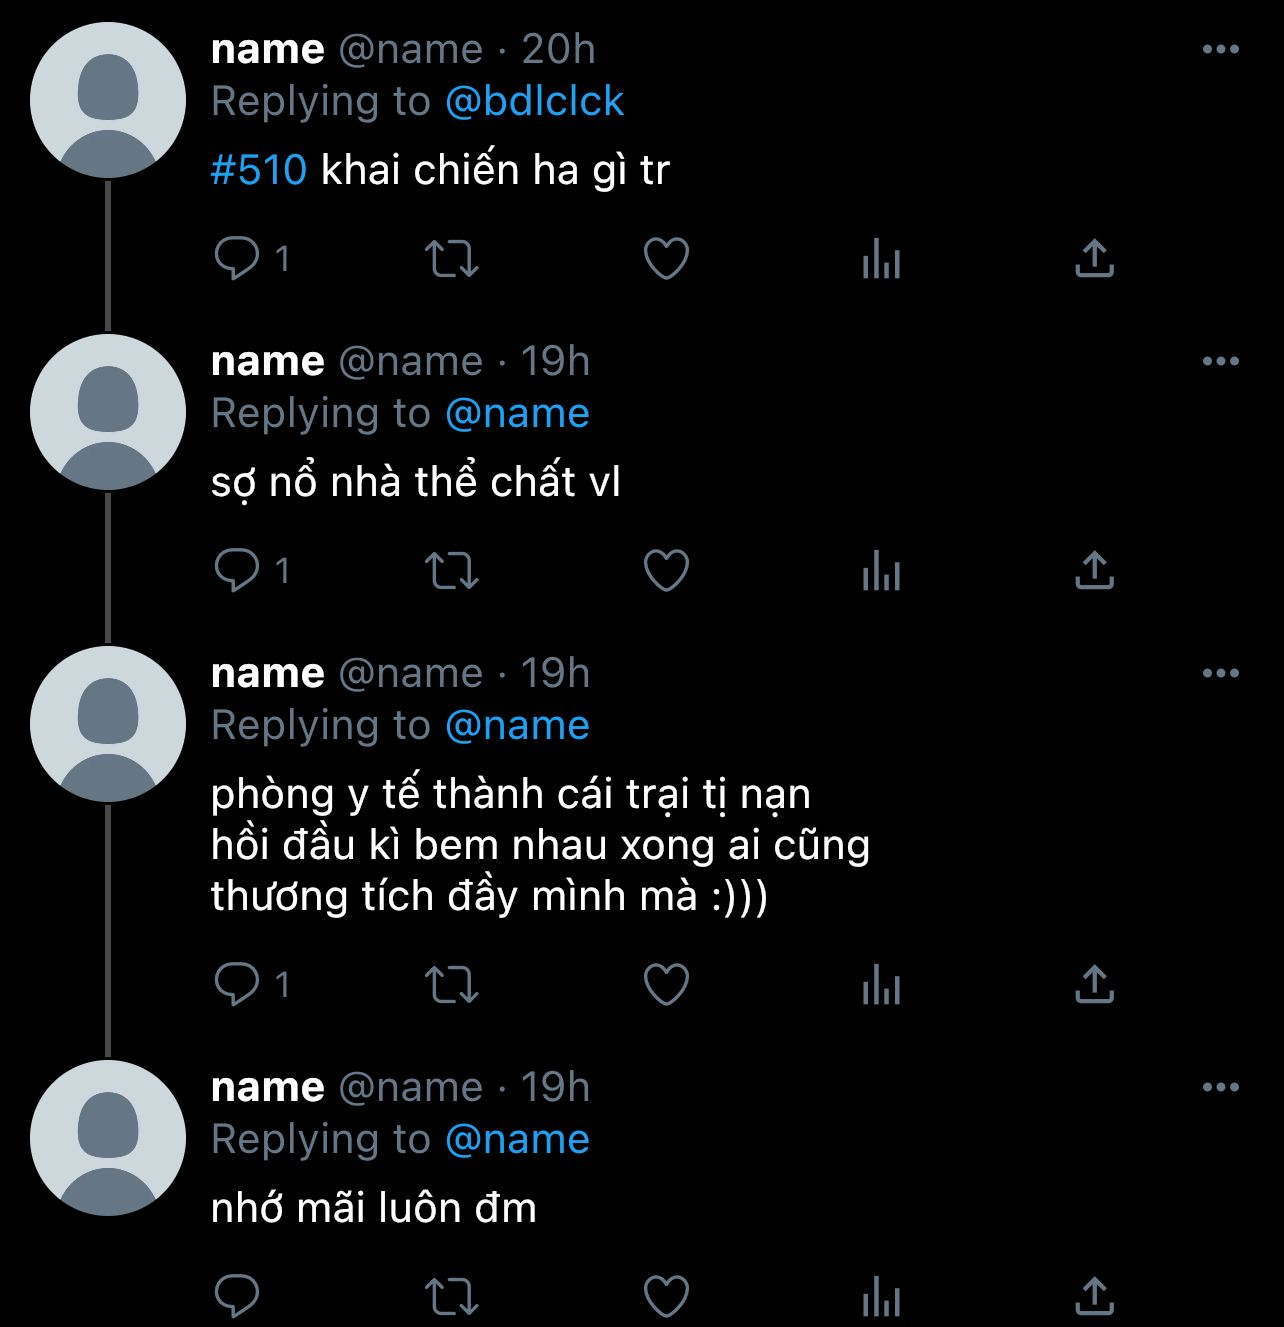This screenshot has height=1327, width=1284.
Task: Open more options for 'phòng y tế' tweet
Action: click(x=1221, y=673)
